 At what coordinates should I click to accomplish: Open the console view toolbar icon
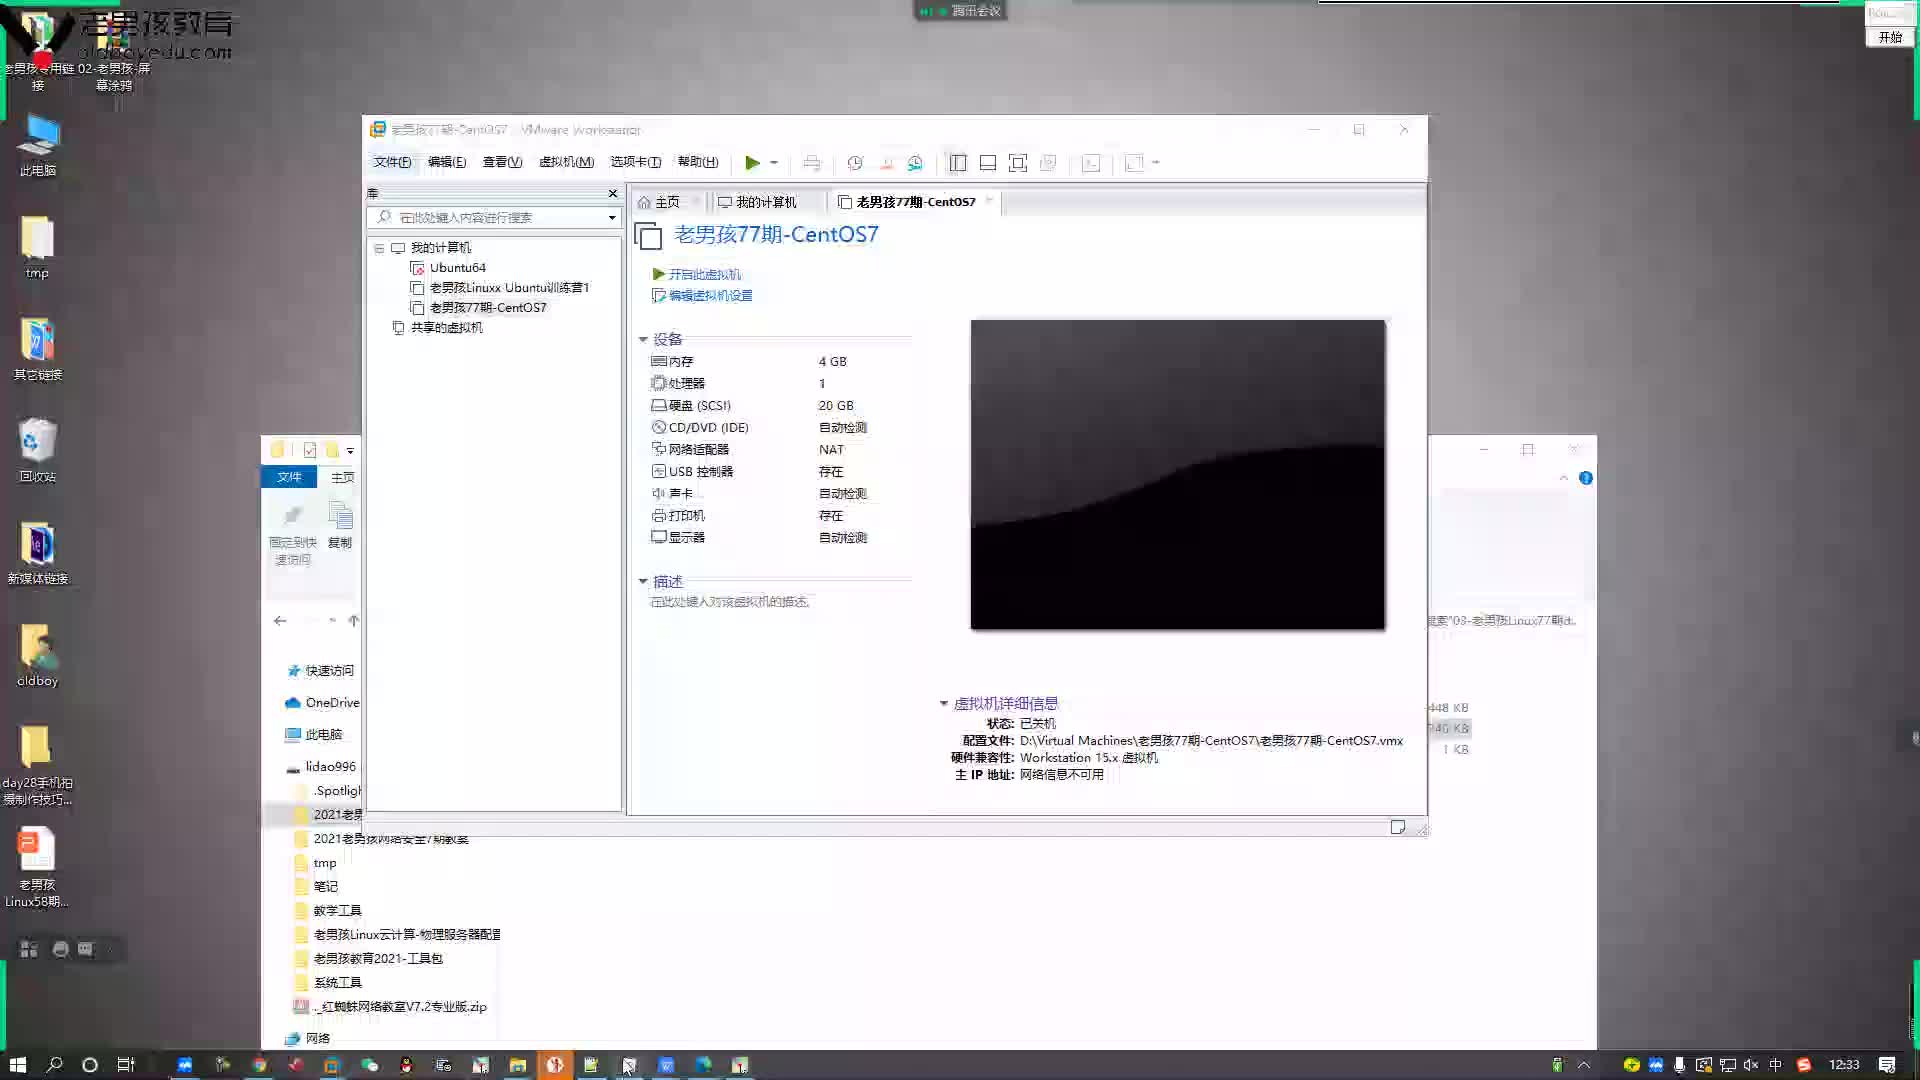[1091, 163]
